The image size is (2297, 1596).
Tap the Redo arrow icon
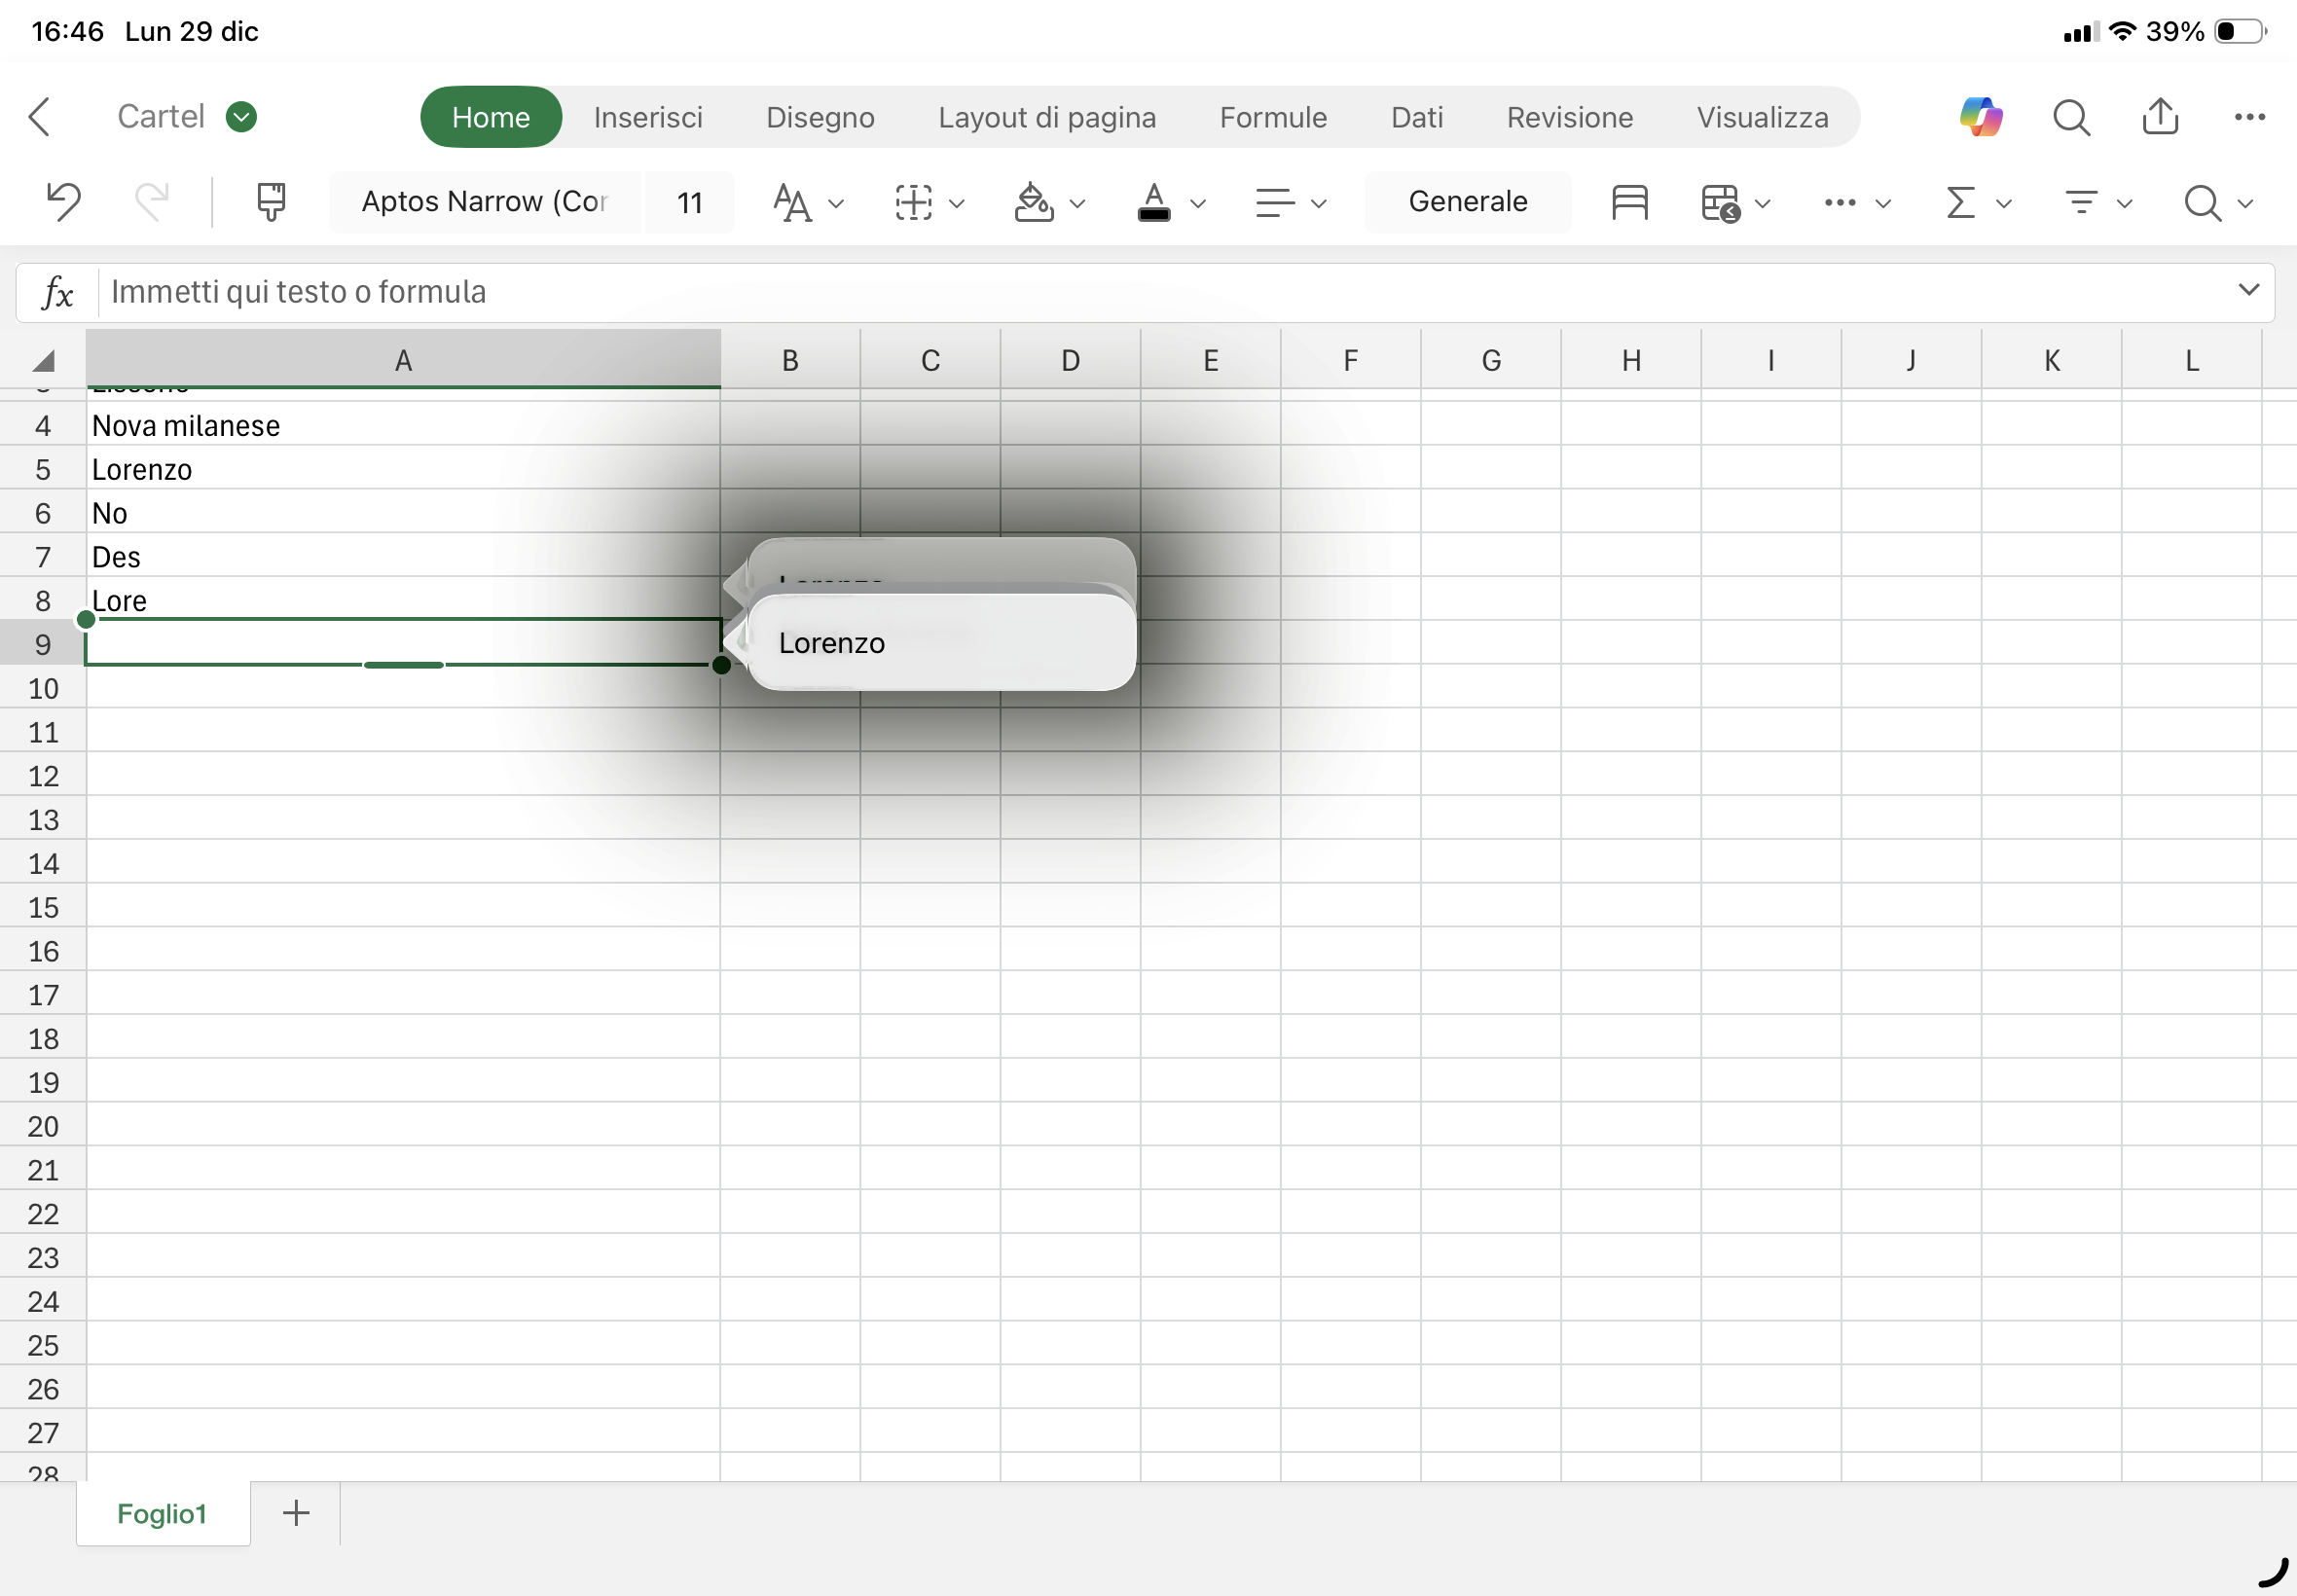[152, 201]
